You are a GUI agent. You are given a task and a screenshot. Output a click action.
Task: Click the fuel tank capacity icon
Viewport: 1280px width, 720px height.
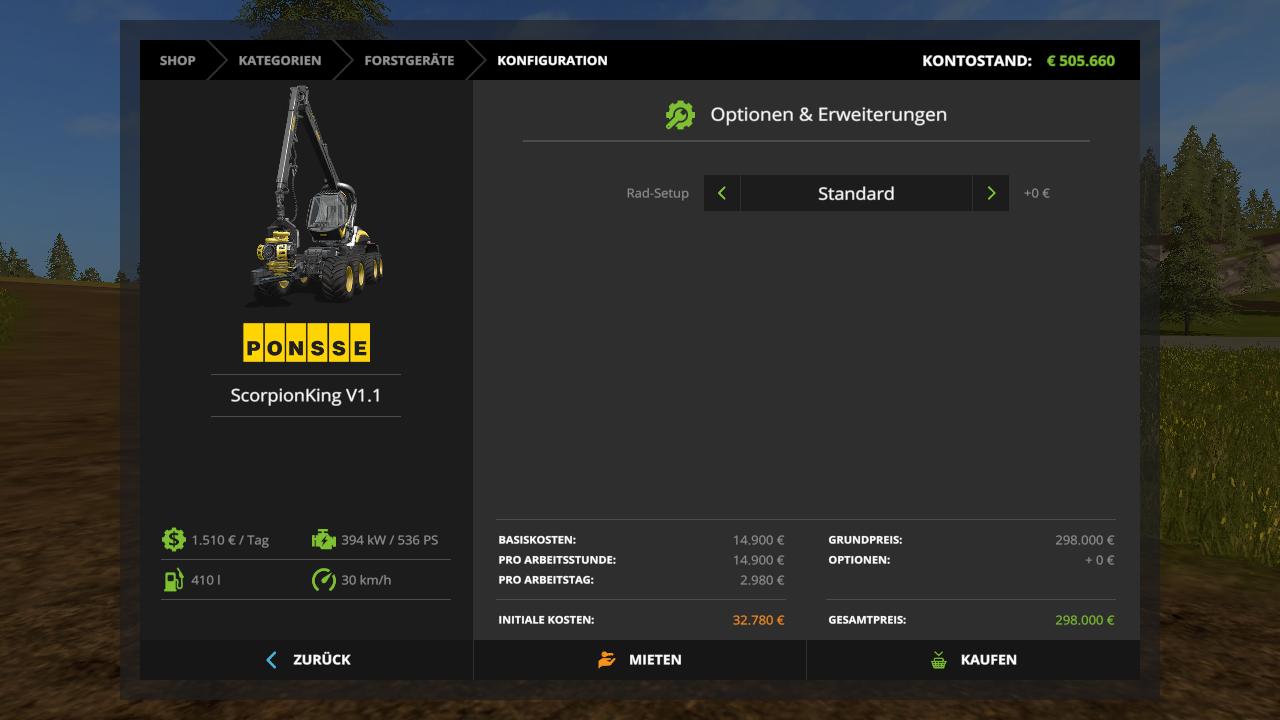pos(173,580)
